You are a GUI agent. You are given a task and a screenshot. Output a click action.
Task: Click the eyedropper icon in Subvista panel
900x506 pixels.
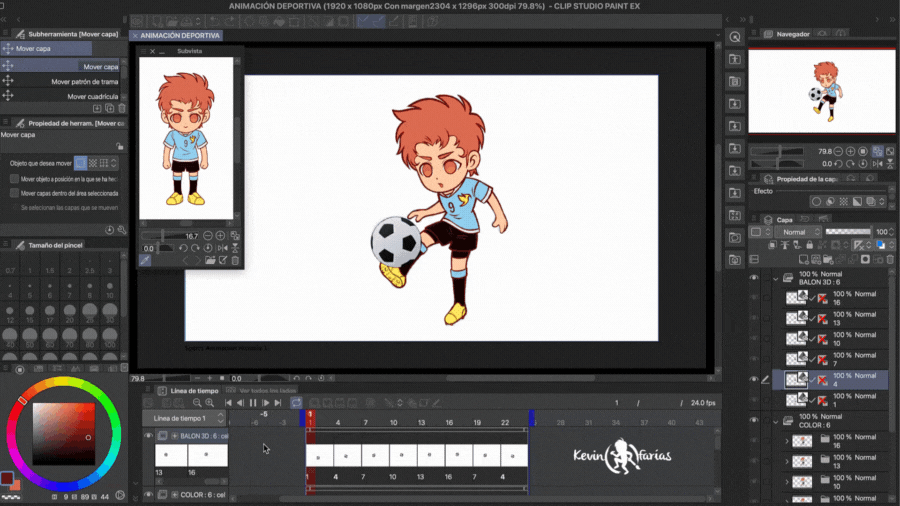[x=146, y=260]
